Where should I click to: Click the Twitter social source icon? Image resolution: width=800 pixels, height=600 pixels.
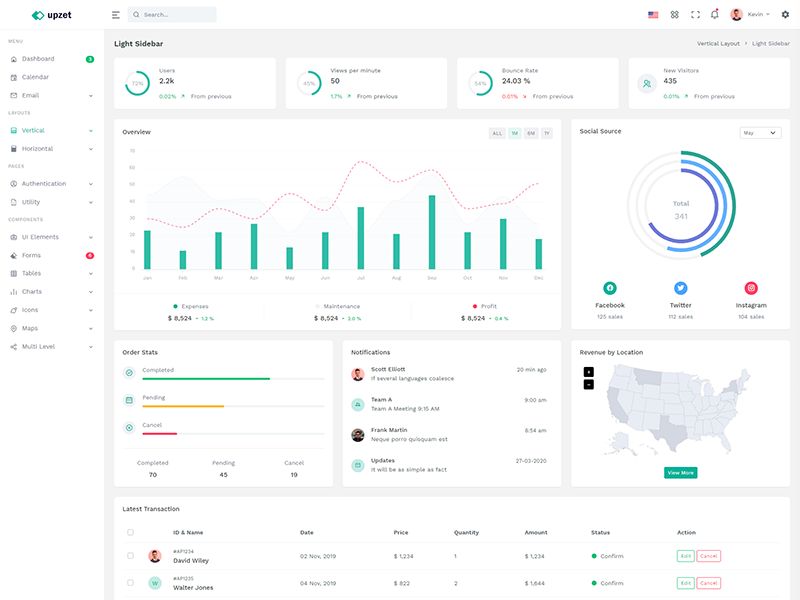680,288
